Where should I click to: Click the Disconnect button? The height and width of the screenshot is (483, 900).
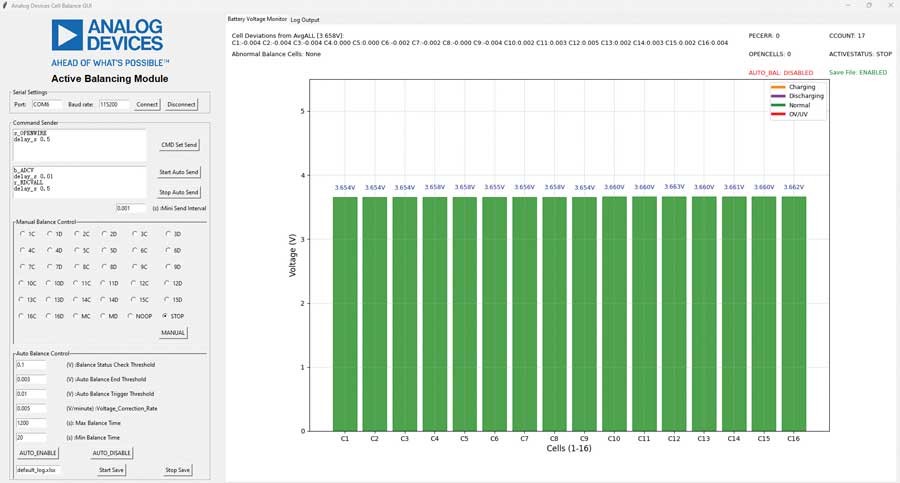point(181,104)
